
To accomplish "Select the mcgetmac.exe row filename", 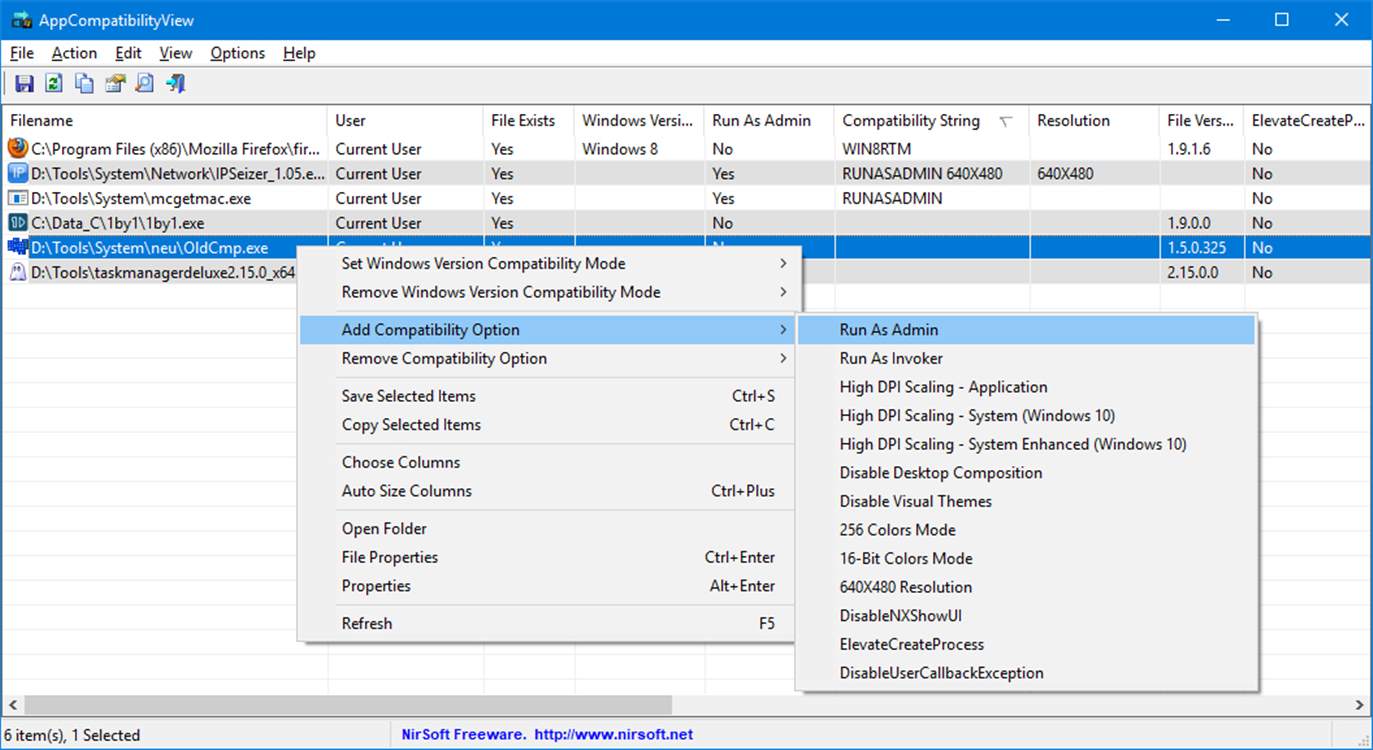I will 141,198.
